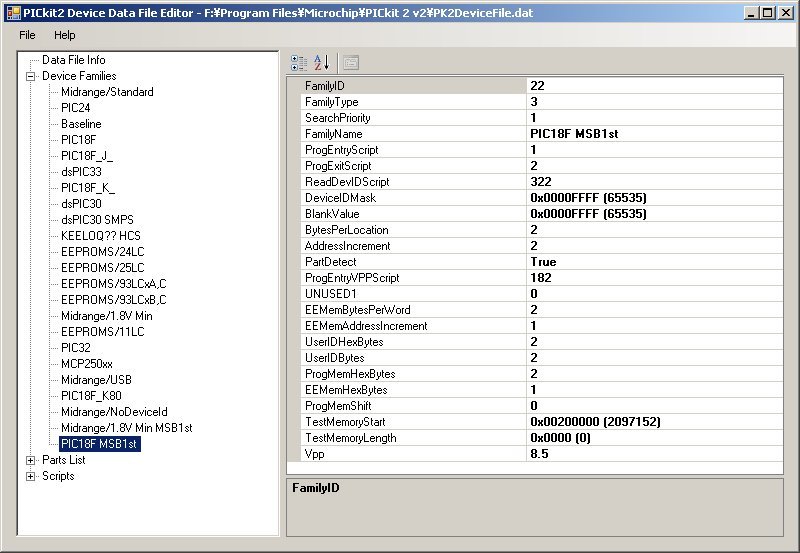Edit the ProgEntryVPPScript value 182
Image resolution: width=800 pixels, height=553 pixels.
[655, 278]
